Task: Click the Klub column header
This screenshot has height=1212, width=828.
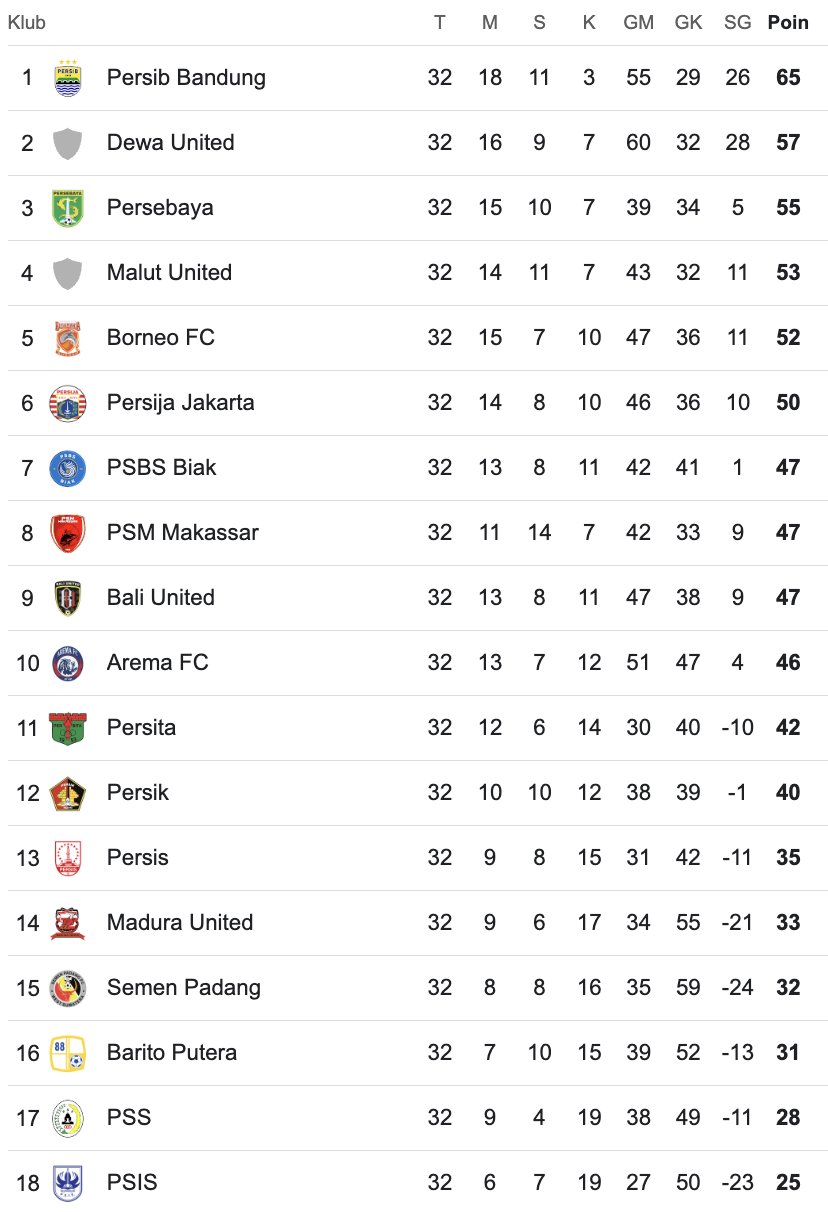Action: [x=27, y=22]
